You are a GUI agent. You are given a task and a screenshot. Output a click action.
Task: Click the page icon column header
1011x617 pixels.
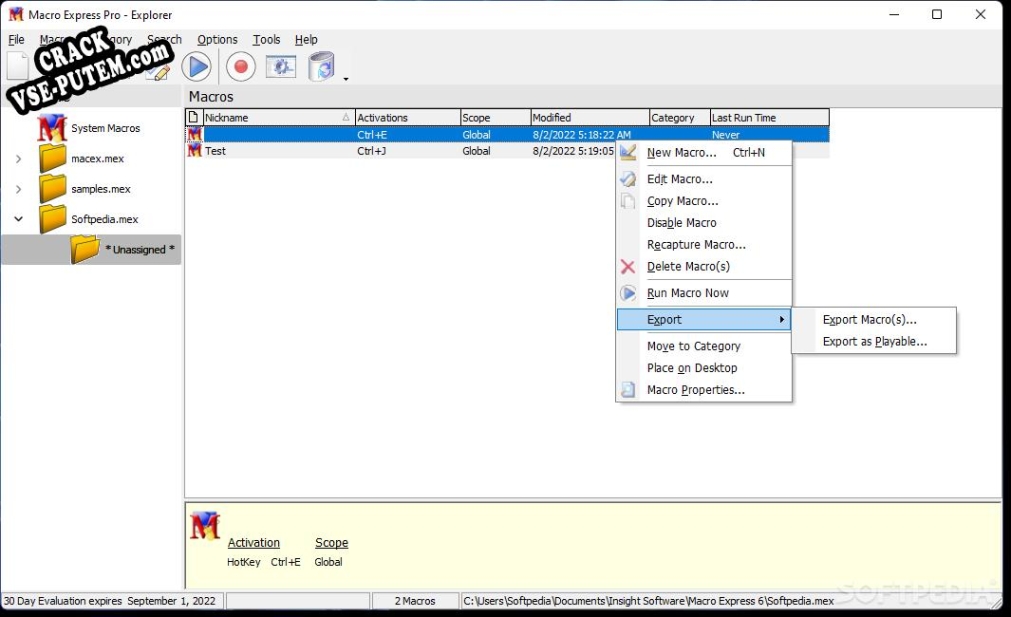click(x=193, y=117)
